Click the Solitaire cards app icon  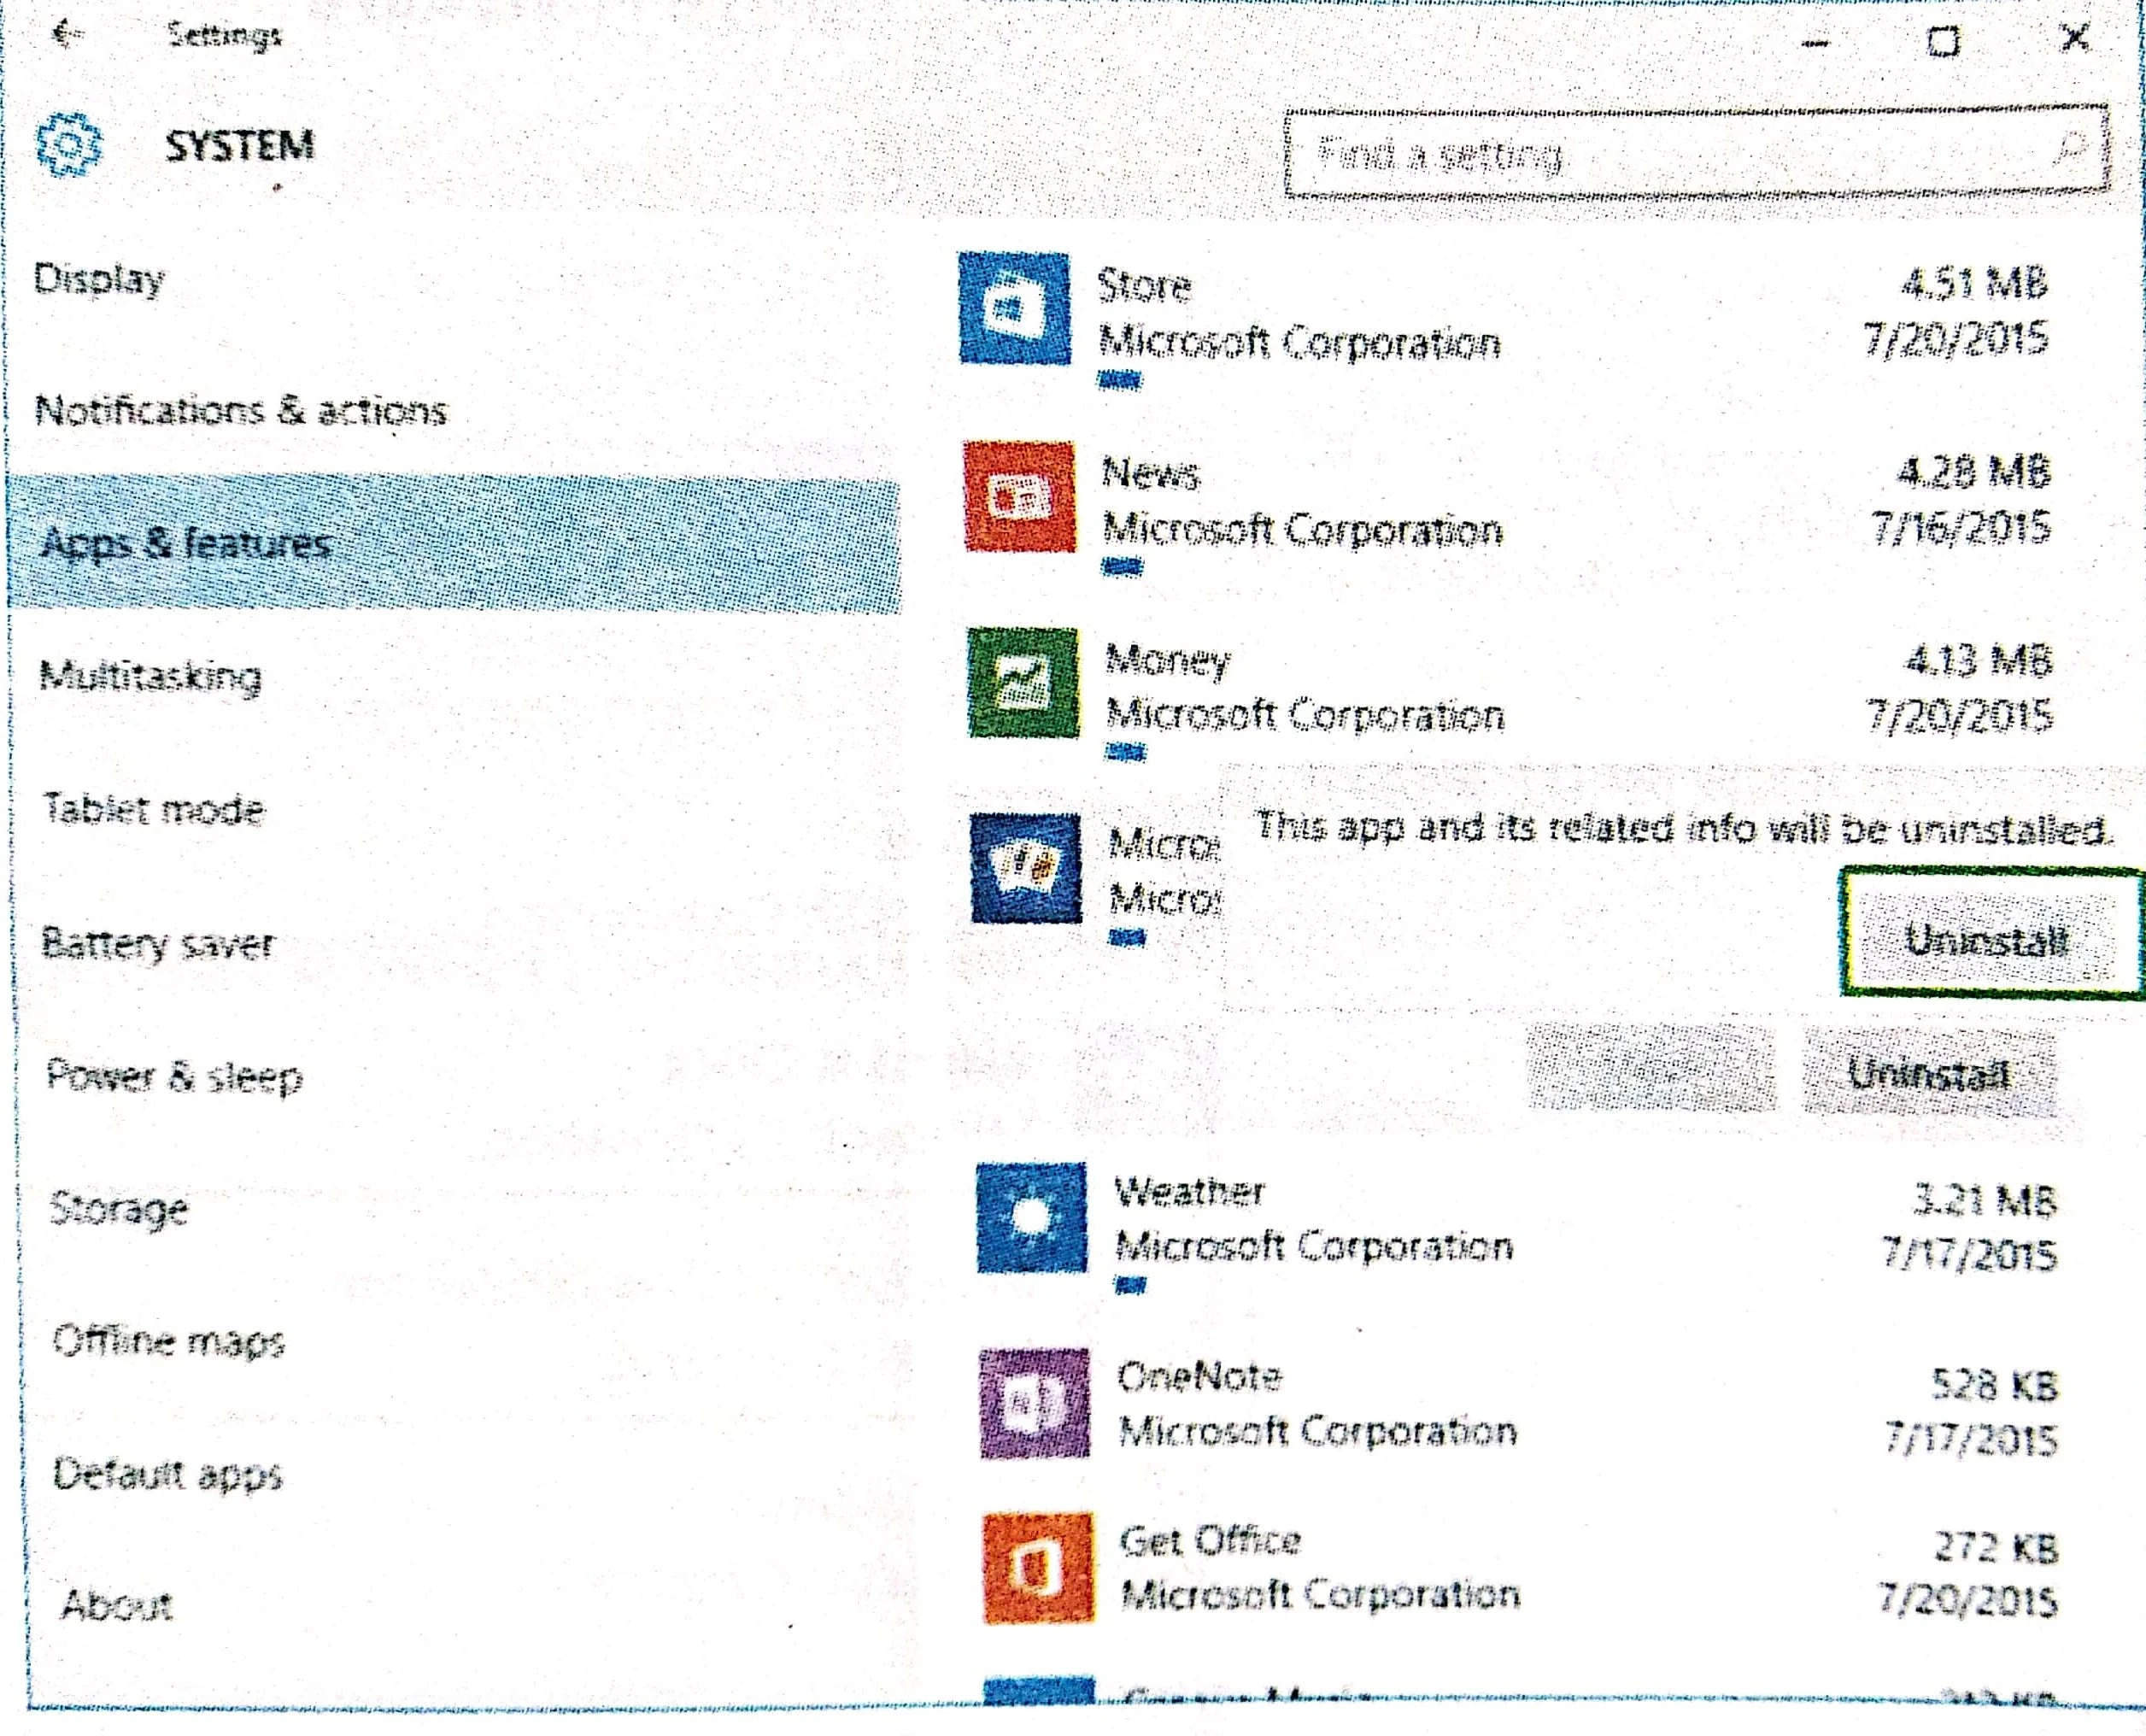[1025, 868]
